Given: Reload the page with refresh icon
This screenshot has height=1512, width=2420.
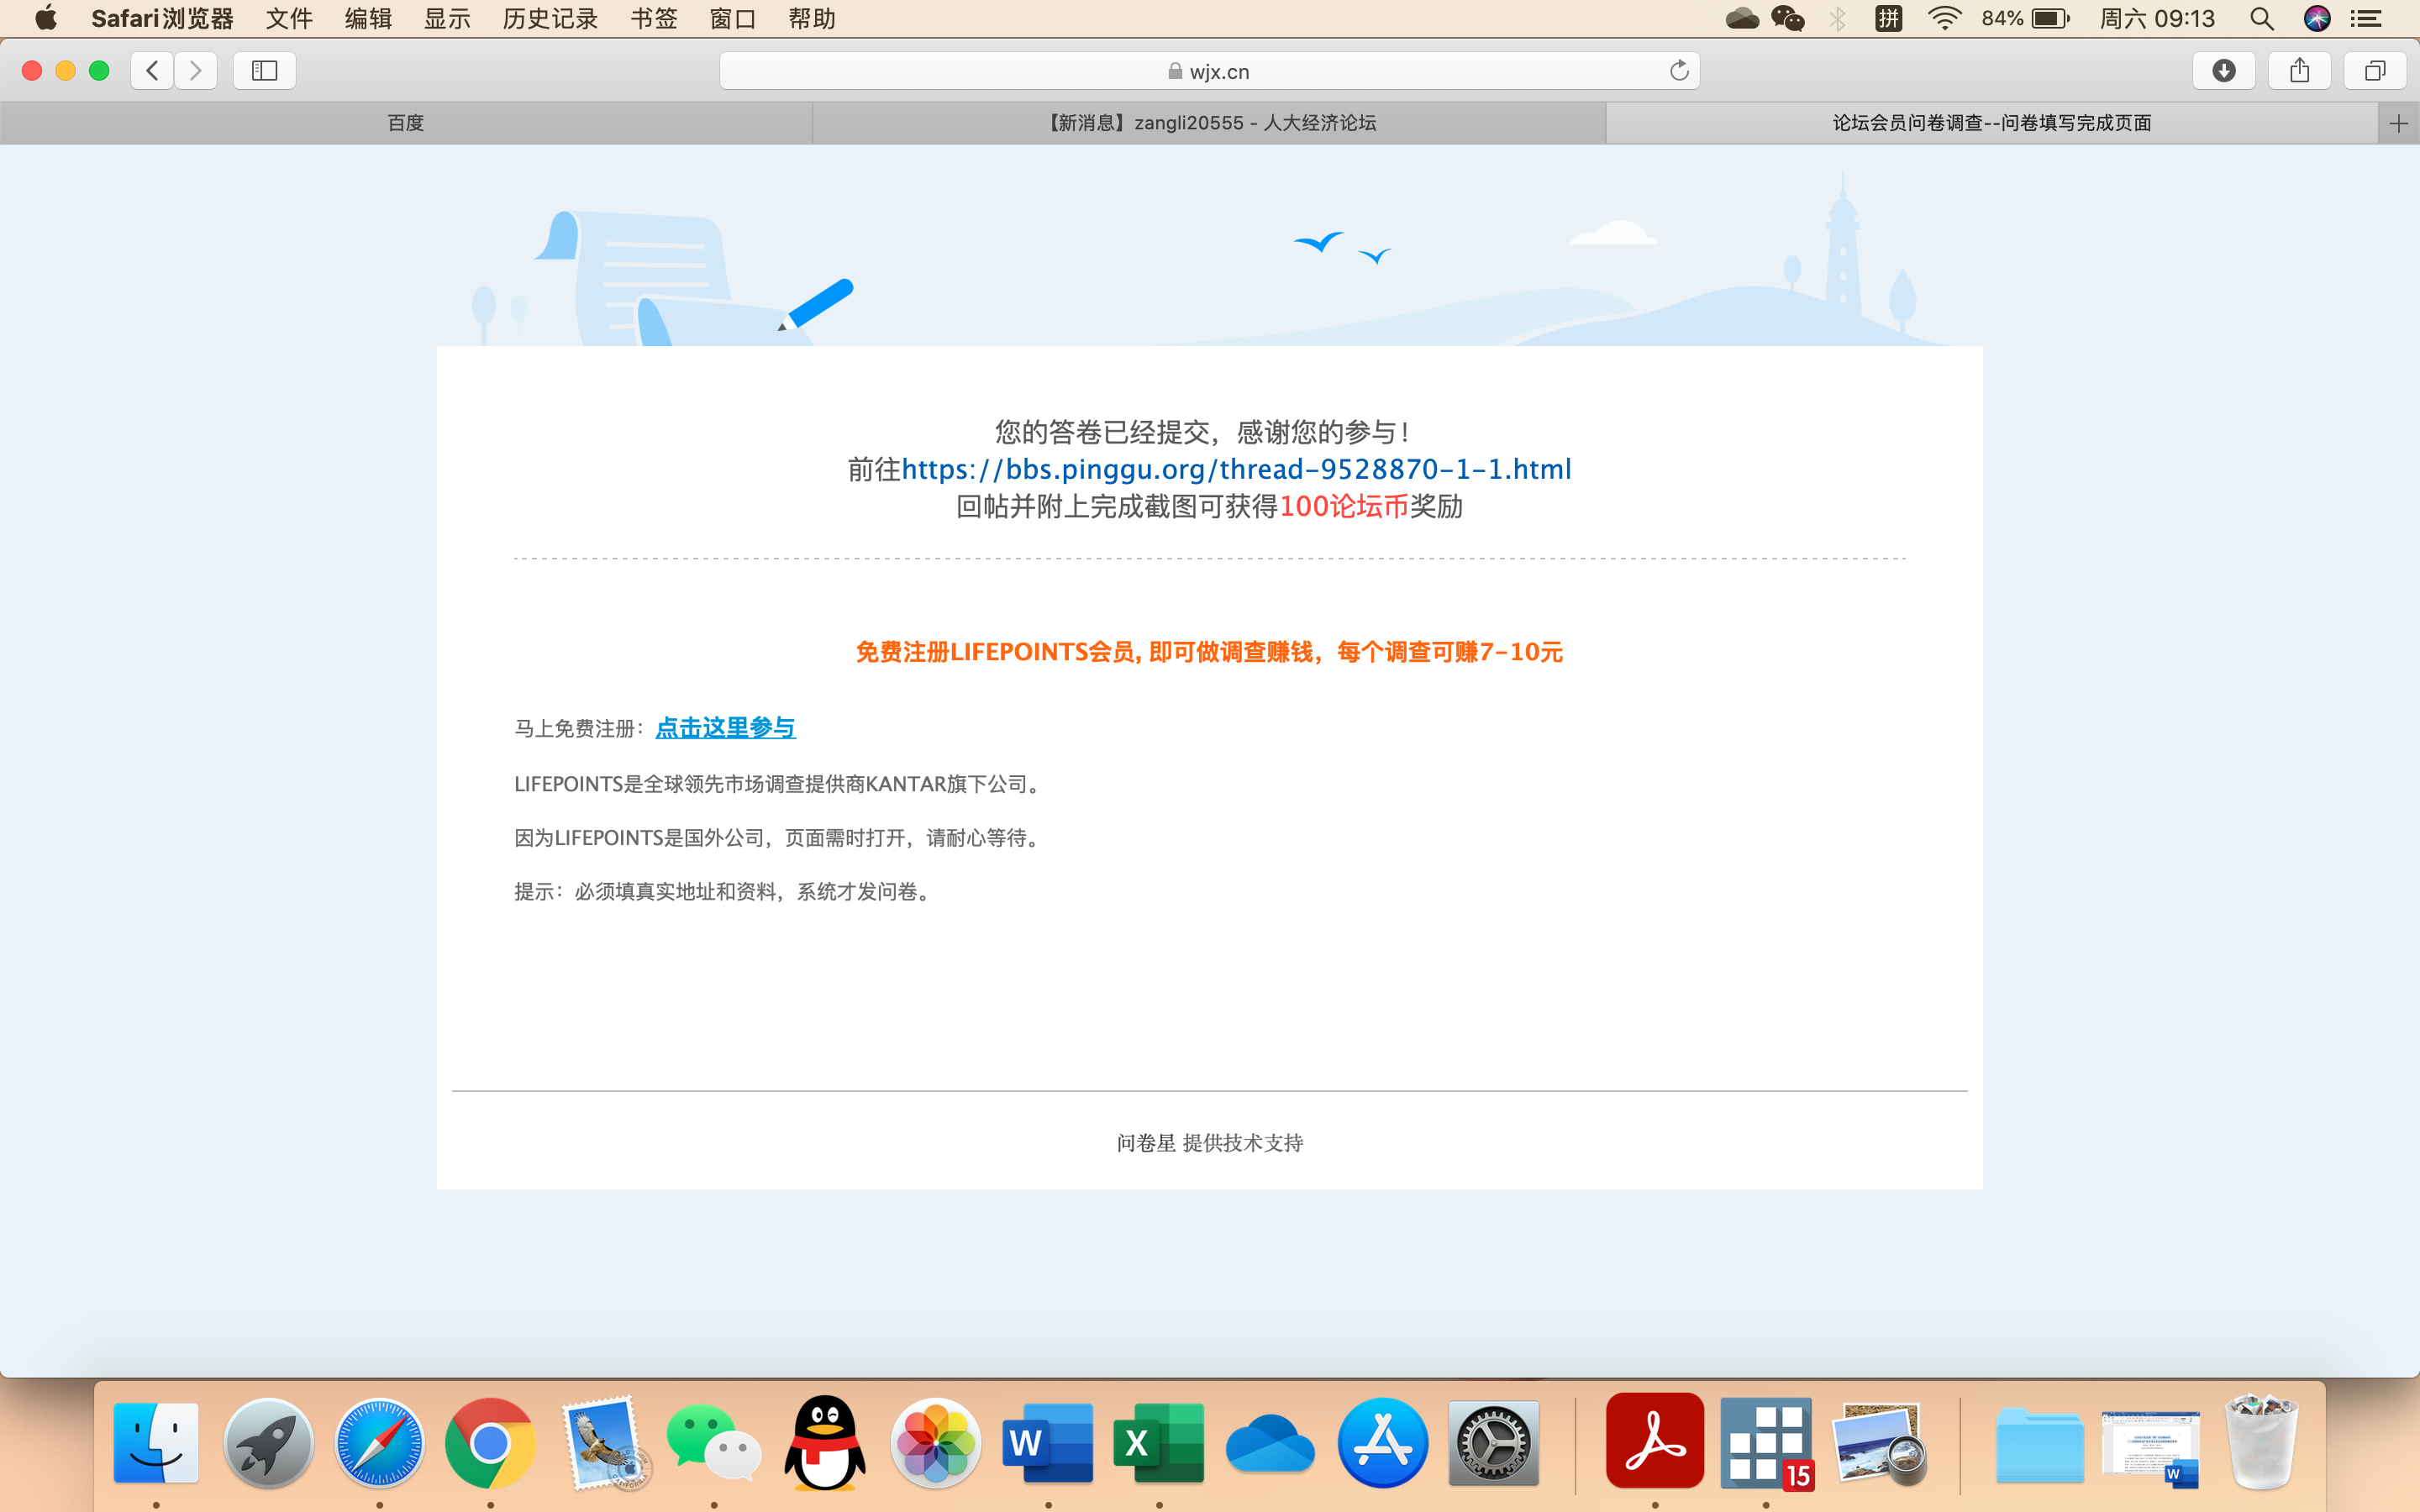Looking at the screenshot, I should click(1679, 70).
